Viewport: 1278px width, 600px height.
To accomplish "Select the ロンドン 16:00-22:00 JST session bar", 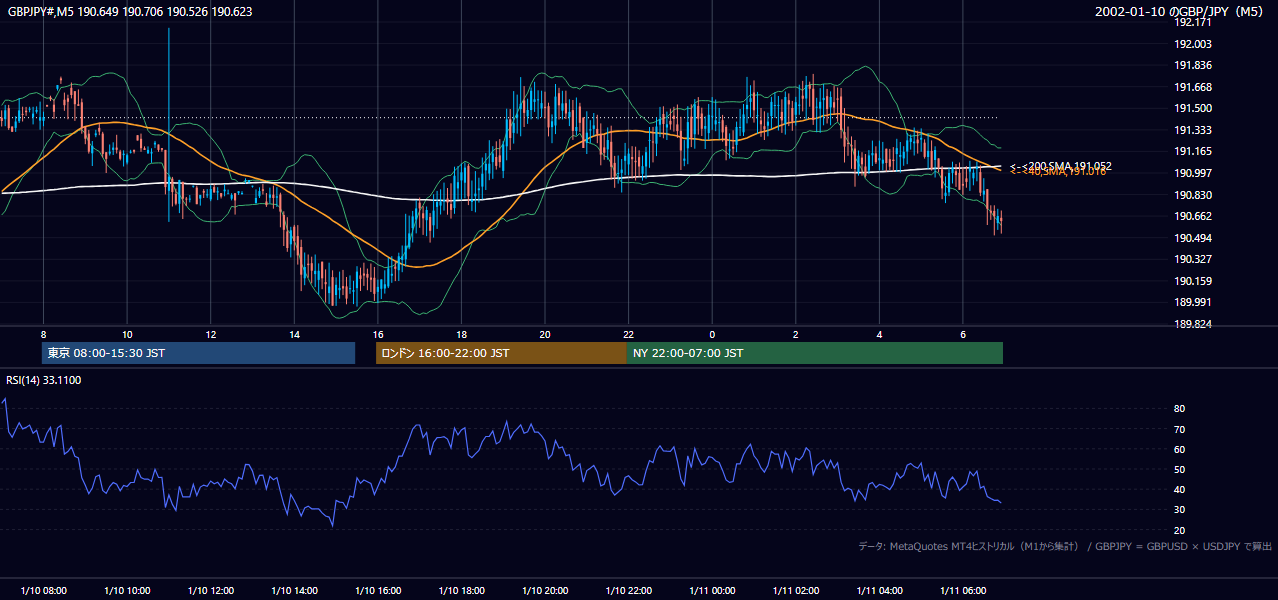I will 501,353.
